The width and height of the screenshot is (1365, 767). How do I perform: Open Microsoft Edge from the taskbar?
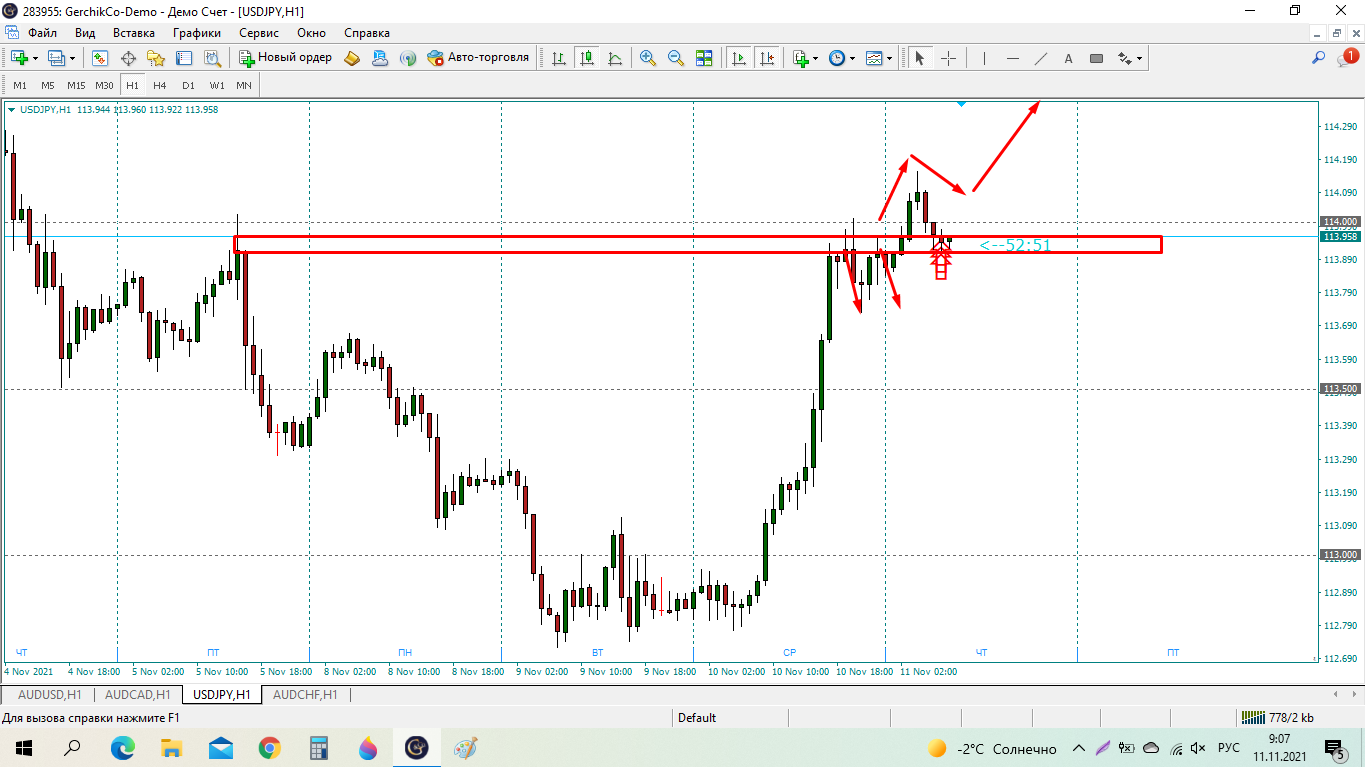point(122,747)
